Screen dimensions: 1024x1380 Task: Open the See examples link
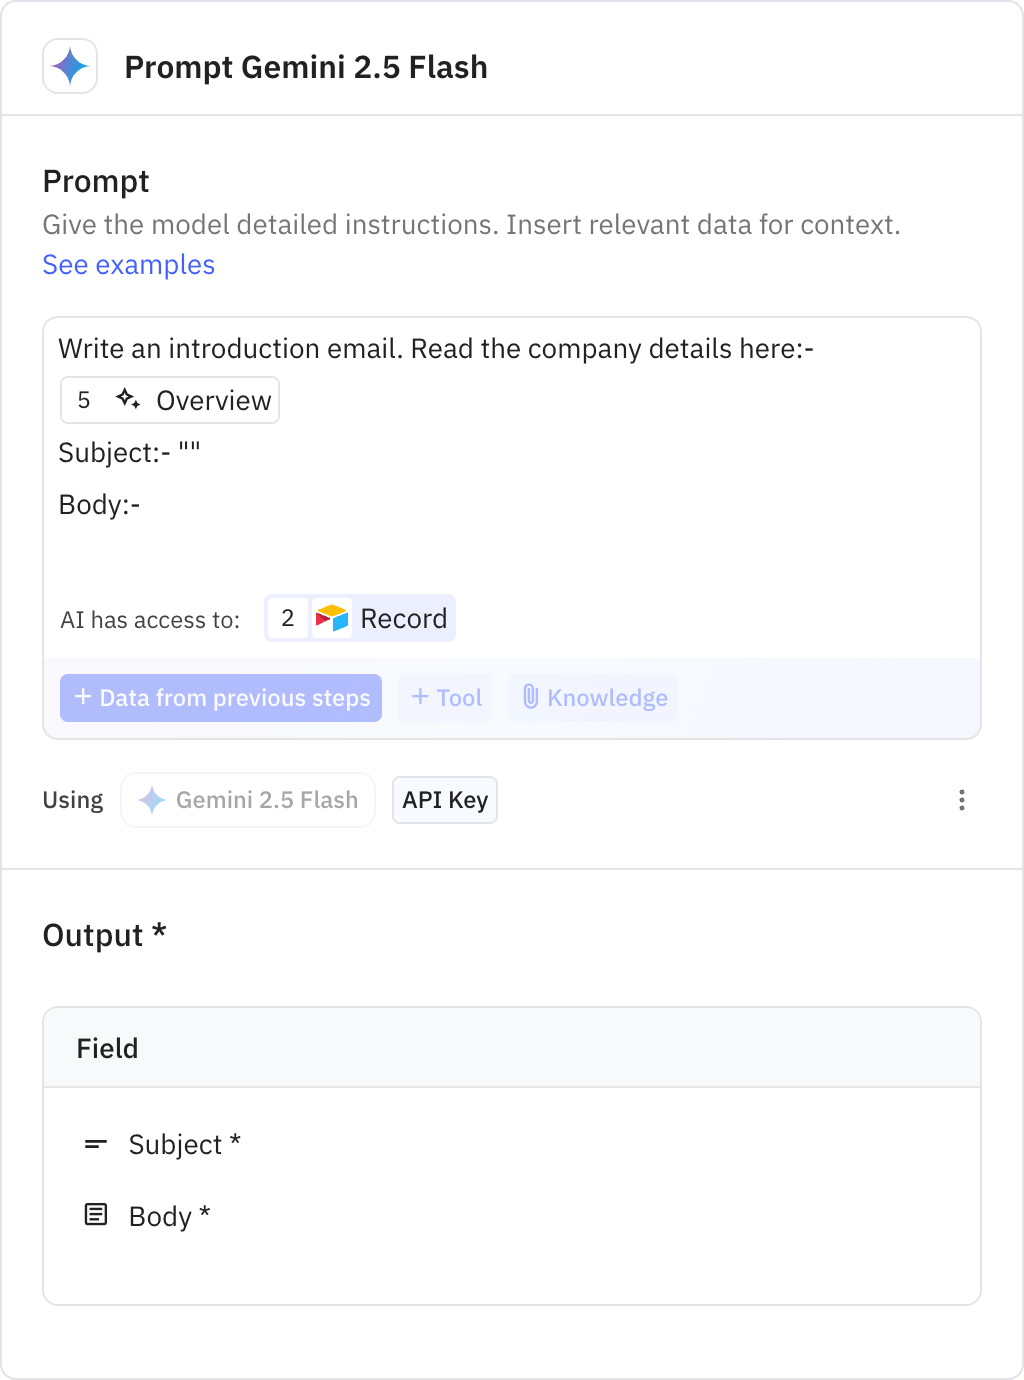click(128, 264)
